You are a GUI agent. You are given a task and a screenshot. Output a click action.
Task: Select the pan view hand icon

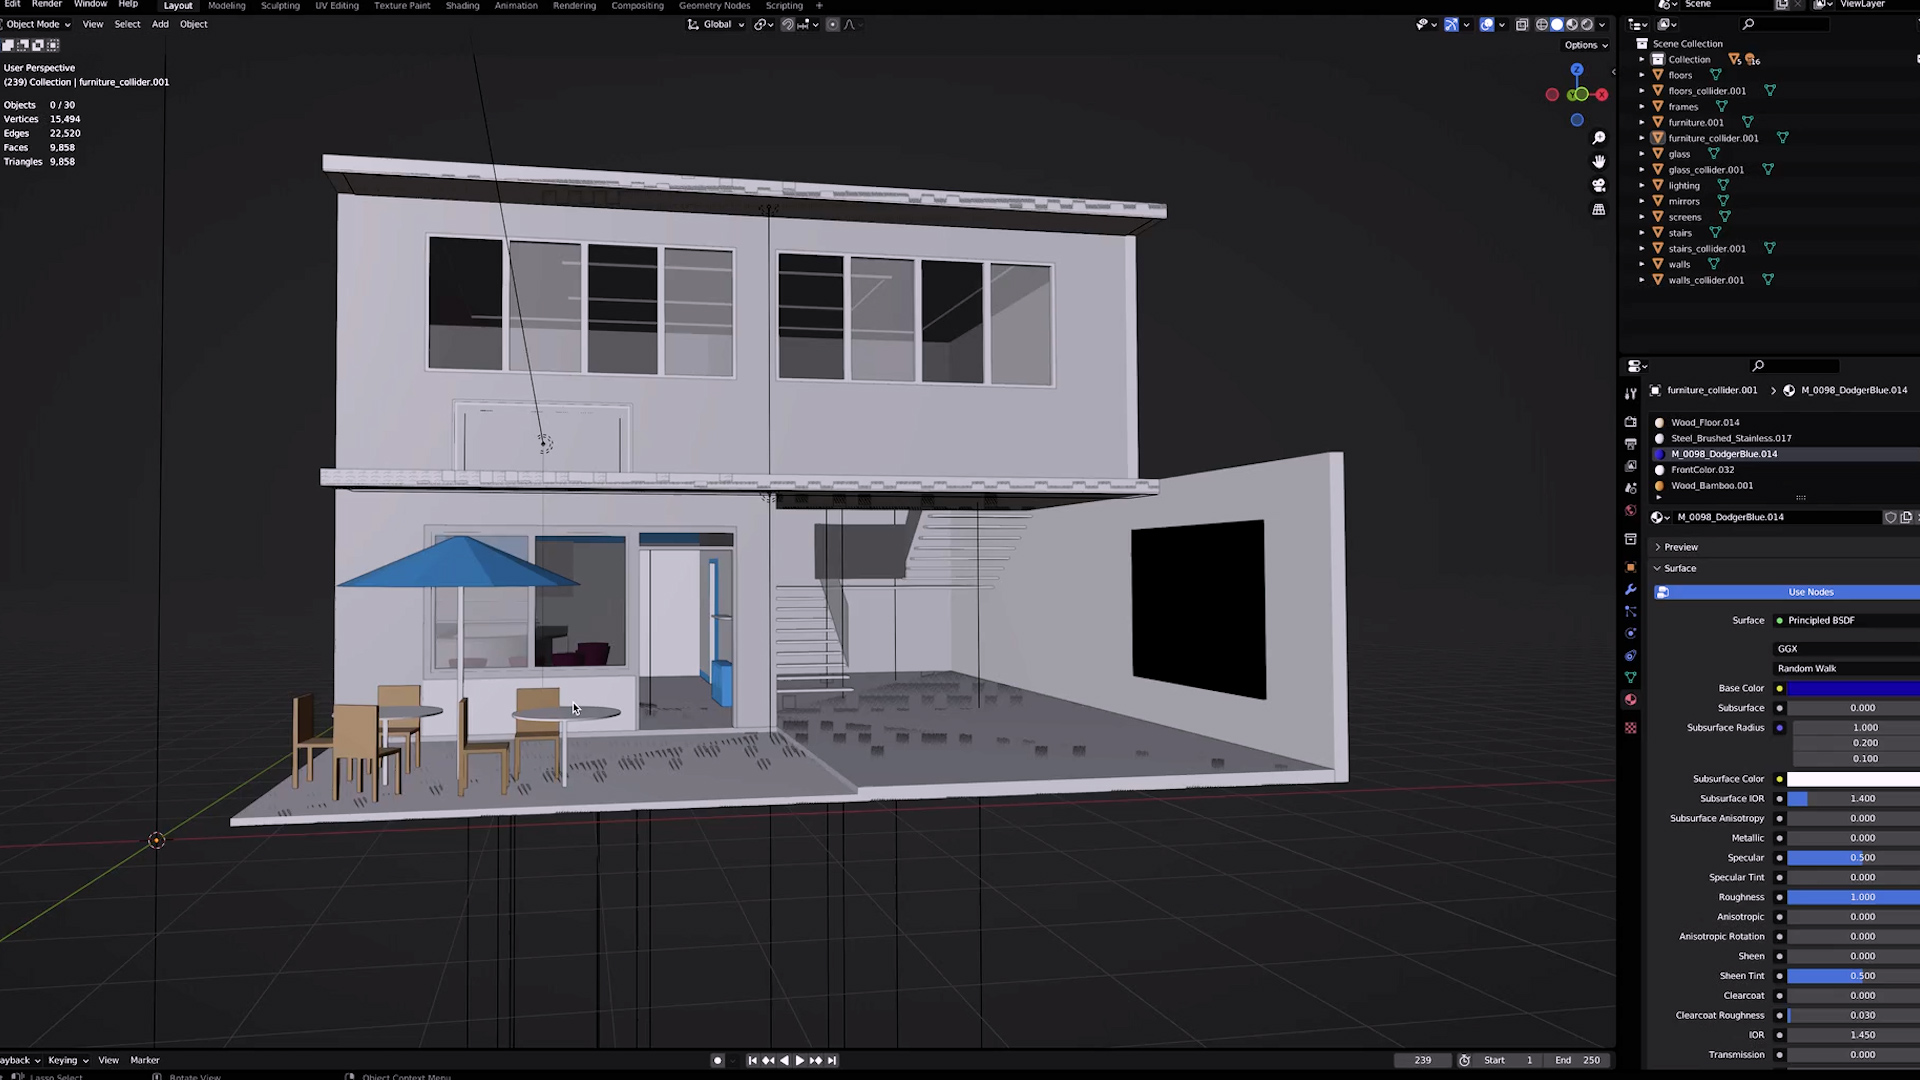pyautogui.click(x=1599, y=162)
